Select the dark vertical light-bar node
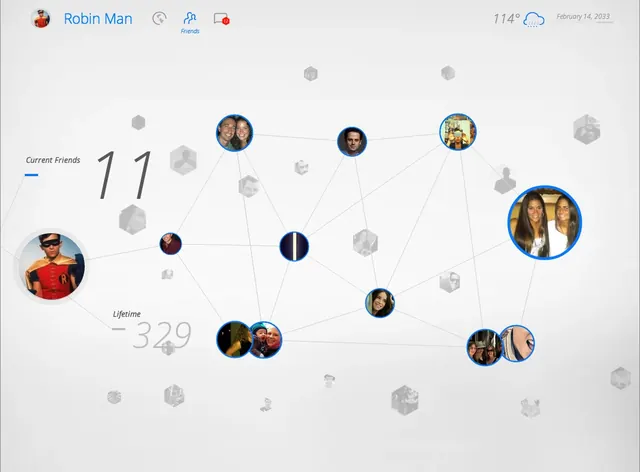640x472 pixels. click(x=294, y=246)
